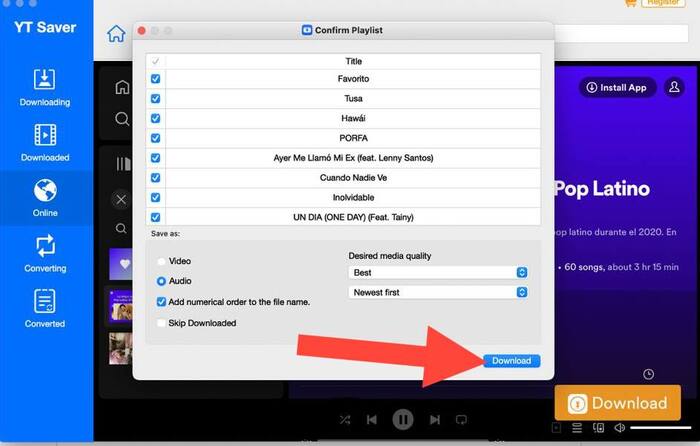Click Spotify search magnifier below home icon
This screenshot has height=446, width=700.
pyautogui.click(x=122, y=119)
